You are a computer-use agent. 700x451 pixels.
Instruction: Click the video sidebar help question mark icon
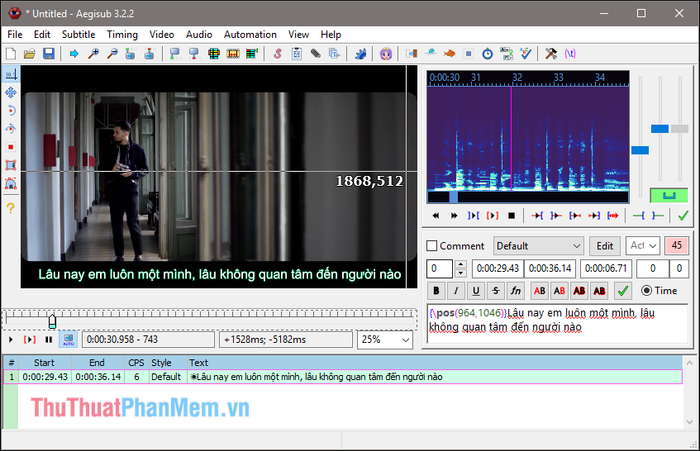[11, 208]
